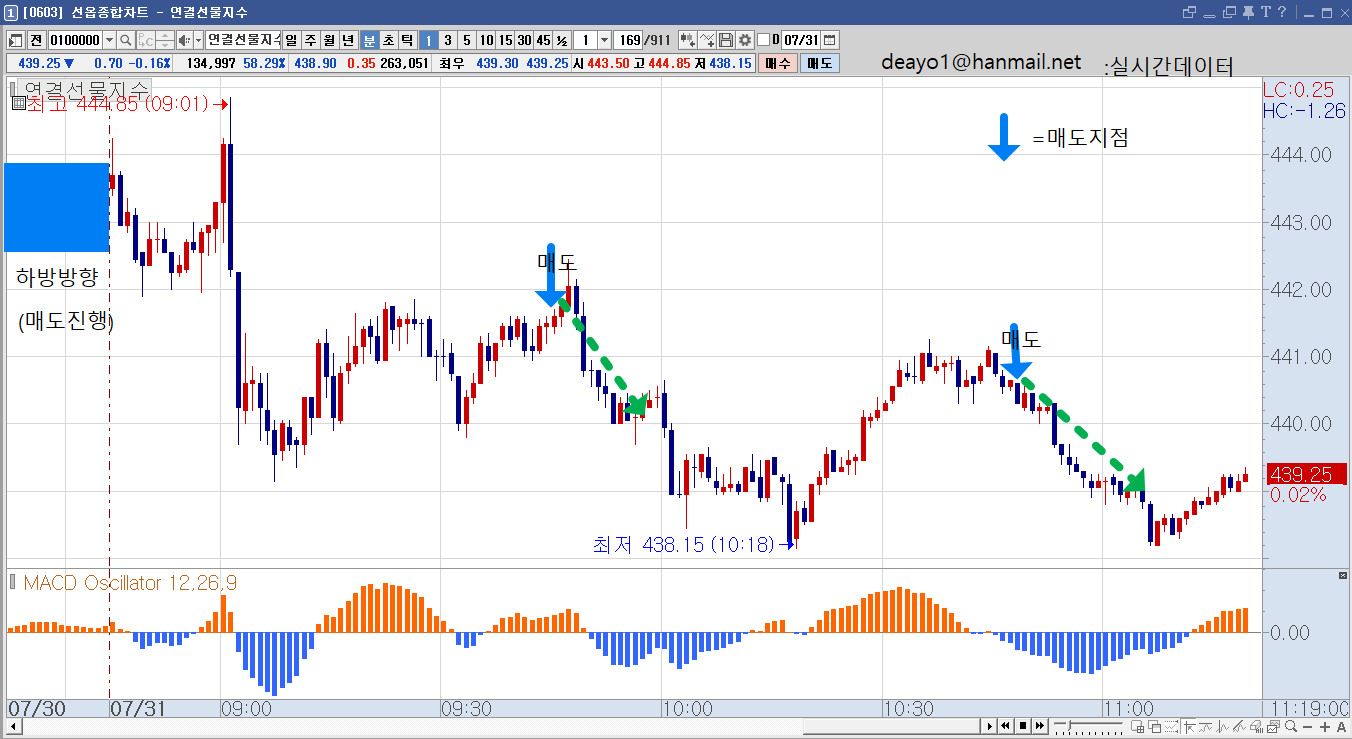This screenshot has height=739, width=1352.
Task: Save chart with the floppy disk icon
Action: pos(727,40)
